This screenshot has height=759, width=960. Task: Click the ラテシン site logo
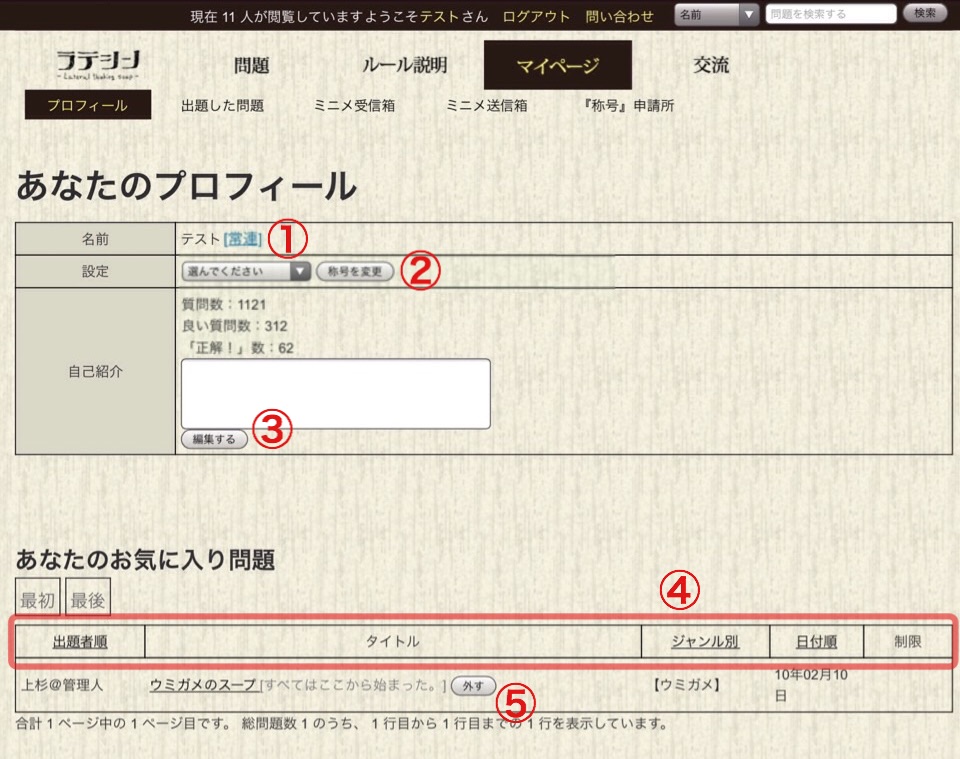click(98, 65)
